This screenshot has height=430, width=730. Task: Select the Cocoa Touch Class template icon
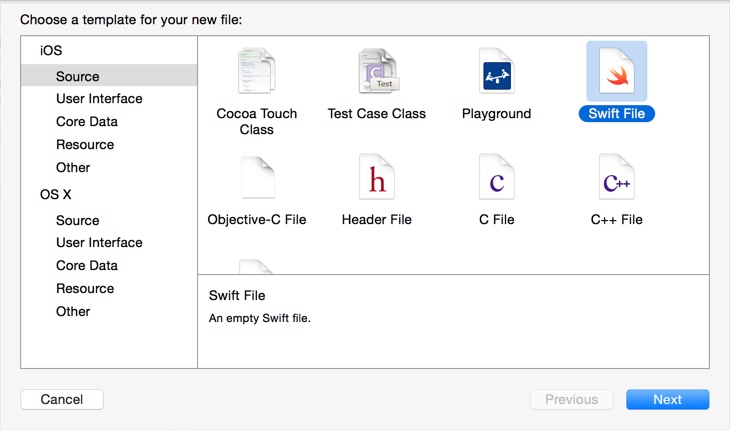[257, 71]
